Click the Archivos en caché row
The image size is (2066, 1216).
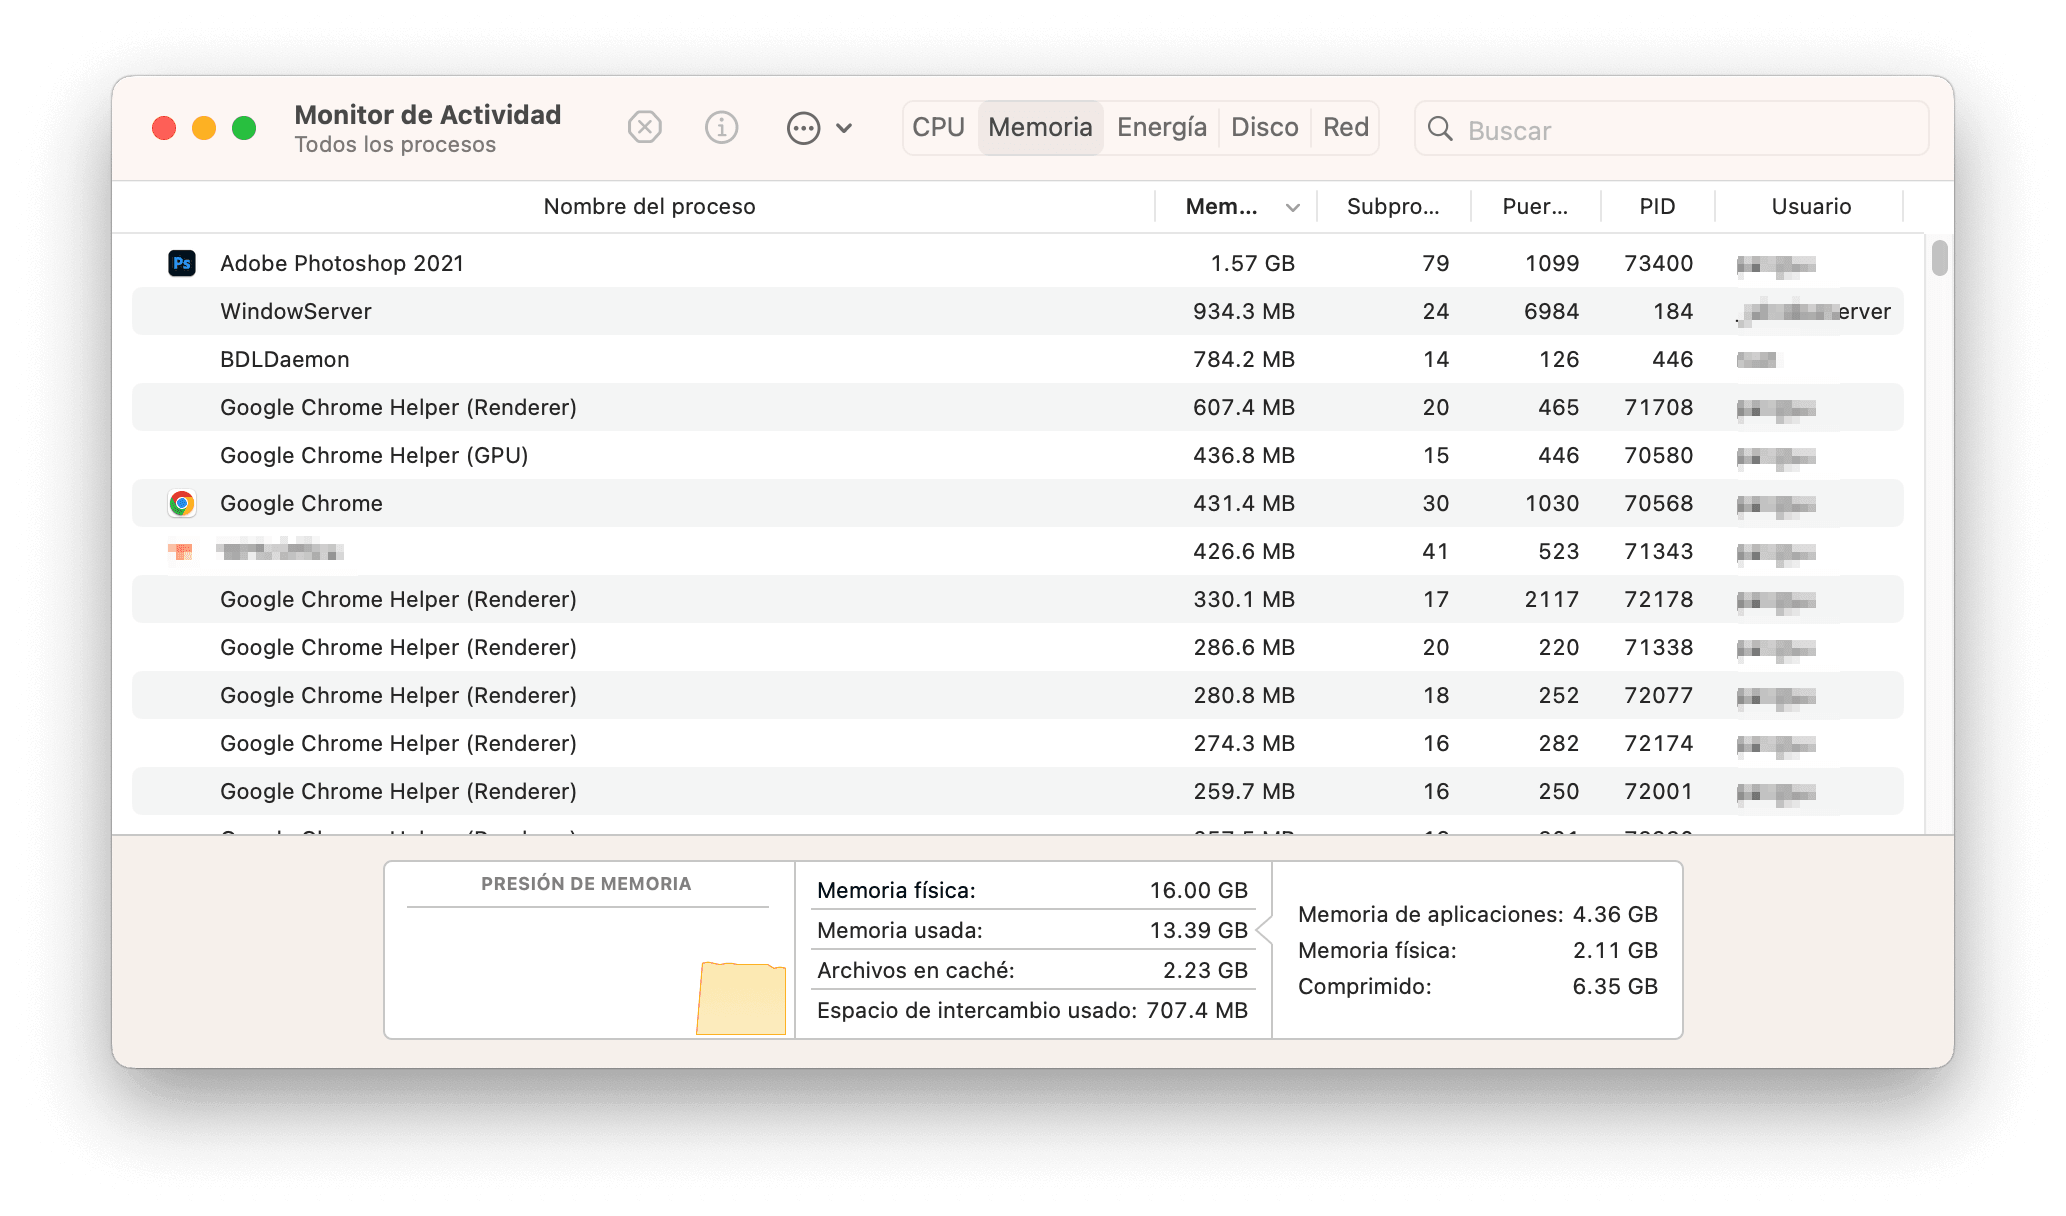1032,970
